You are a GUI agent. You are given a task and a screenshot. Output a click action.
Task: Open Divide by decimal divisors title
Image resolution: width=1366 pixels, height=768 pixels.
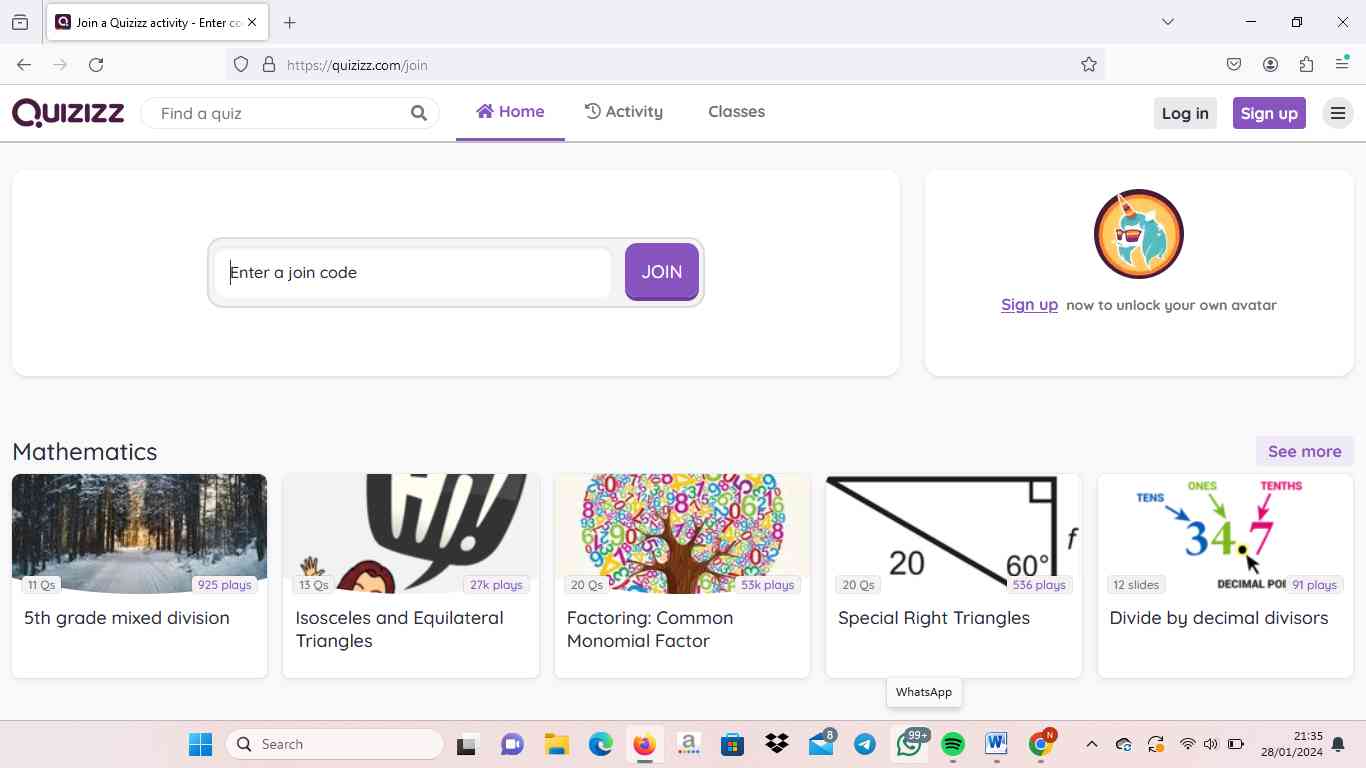click(x=1219, y=618)
